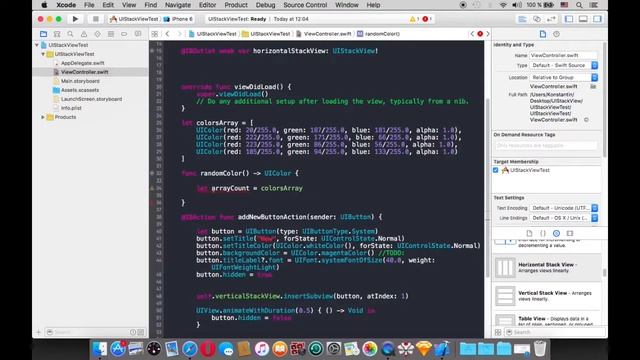This screenshot has width=640, height=360.
Task: Open Safari from the Dock
Action: 190,349
